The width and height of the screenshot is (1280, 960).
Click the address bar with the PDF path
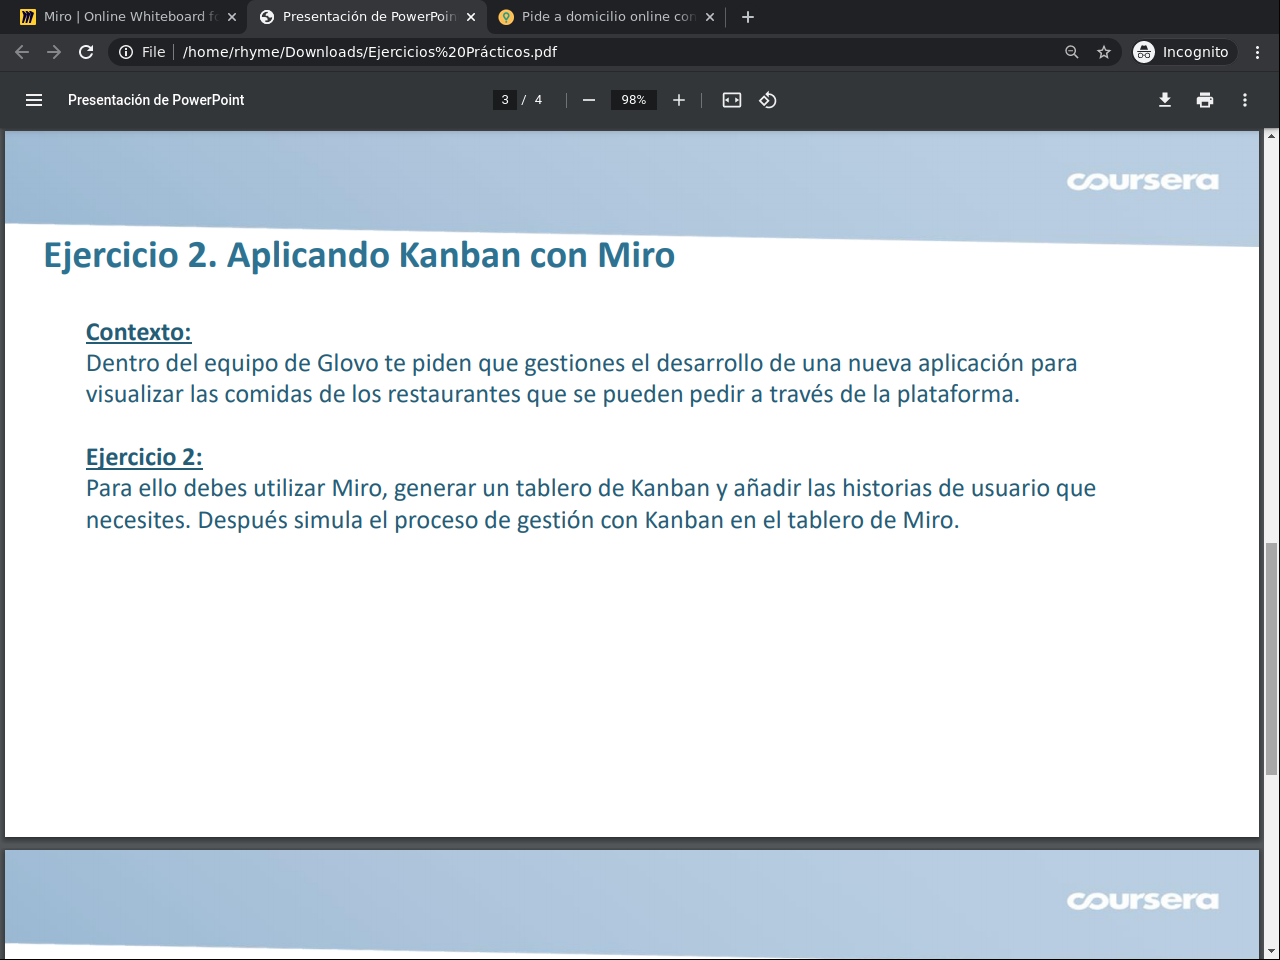point(615,52)
